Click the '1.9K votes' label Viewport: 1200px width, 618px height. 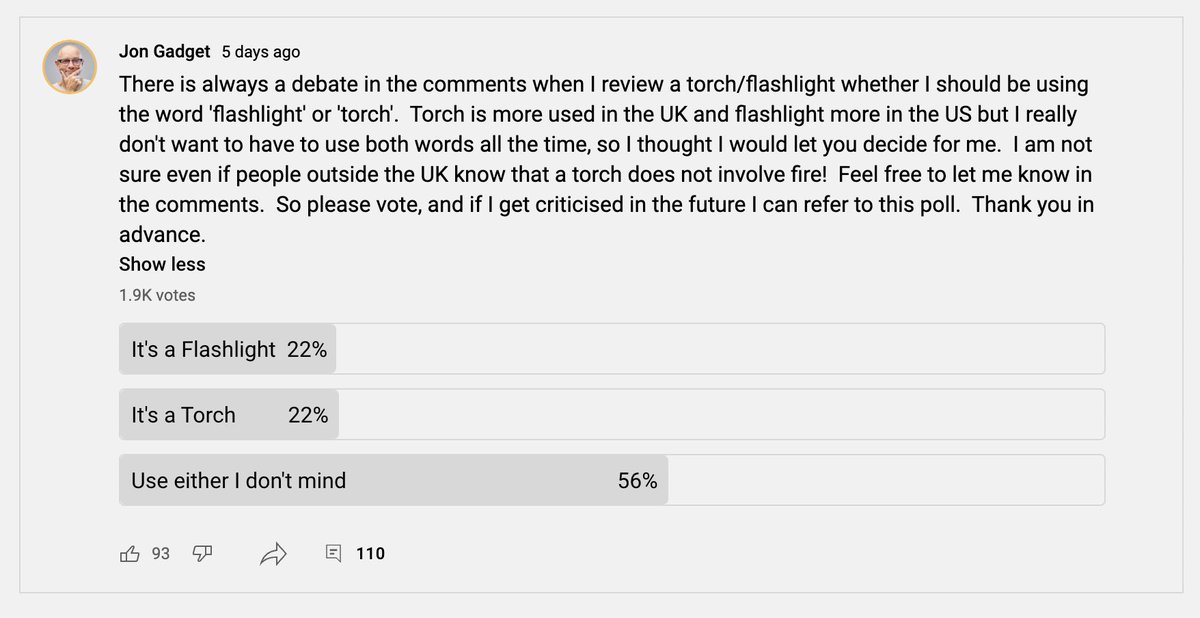[157, 295]
